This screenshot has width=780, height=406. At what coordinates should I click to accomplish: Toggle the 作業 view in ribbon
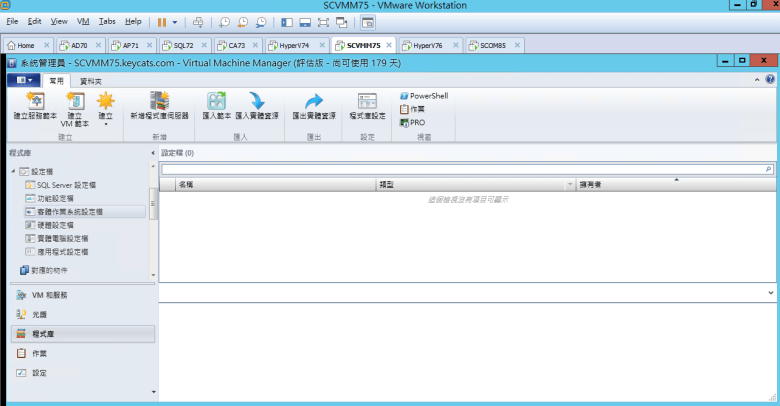pyautogui.click(x=412, y=109)
